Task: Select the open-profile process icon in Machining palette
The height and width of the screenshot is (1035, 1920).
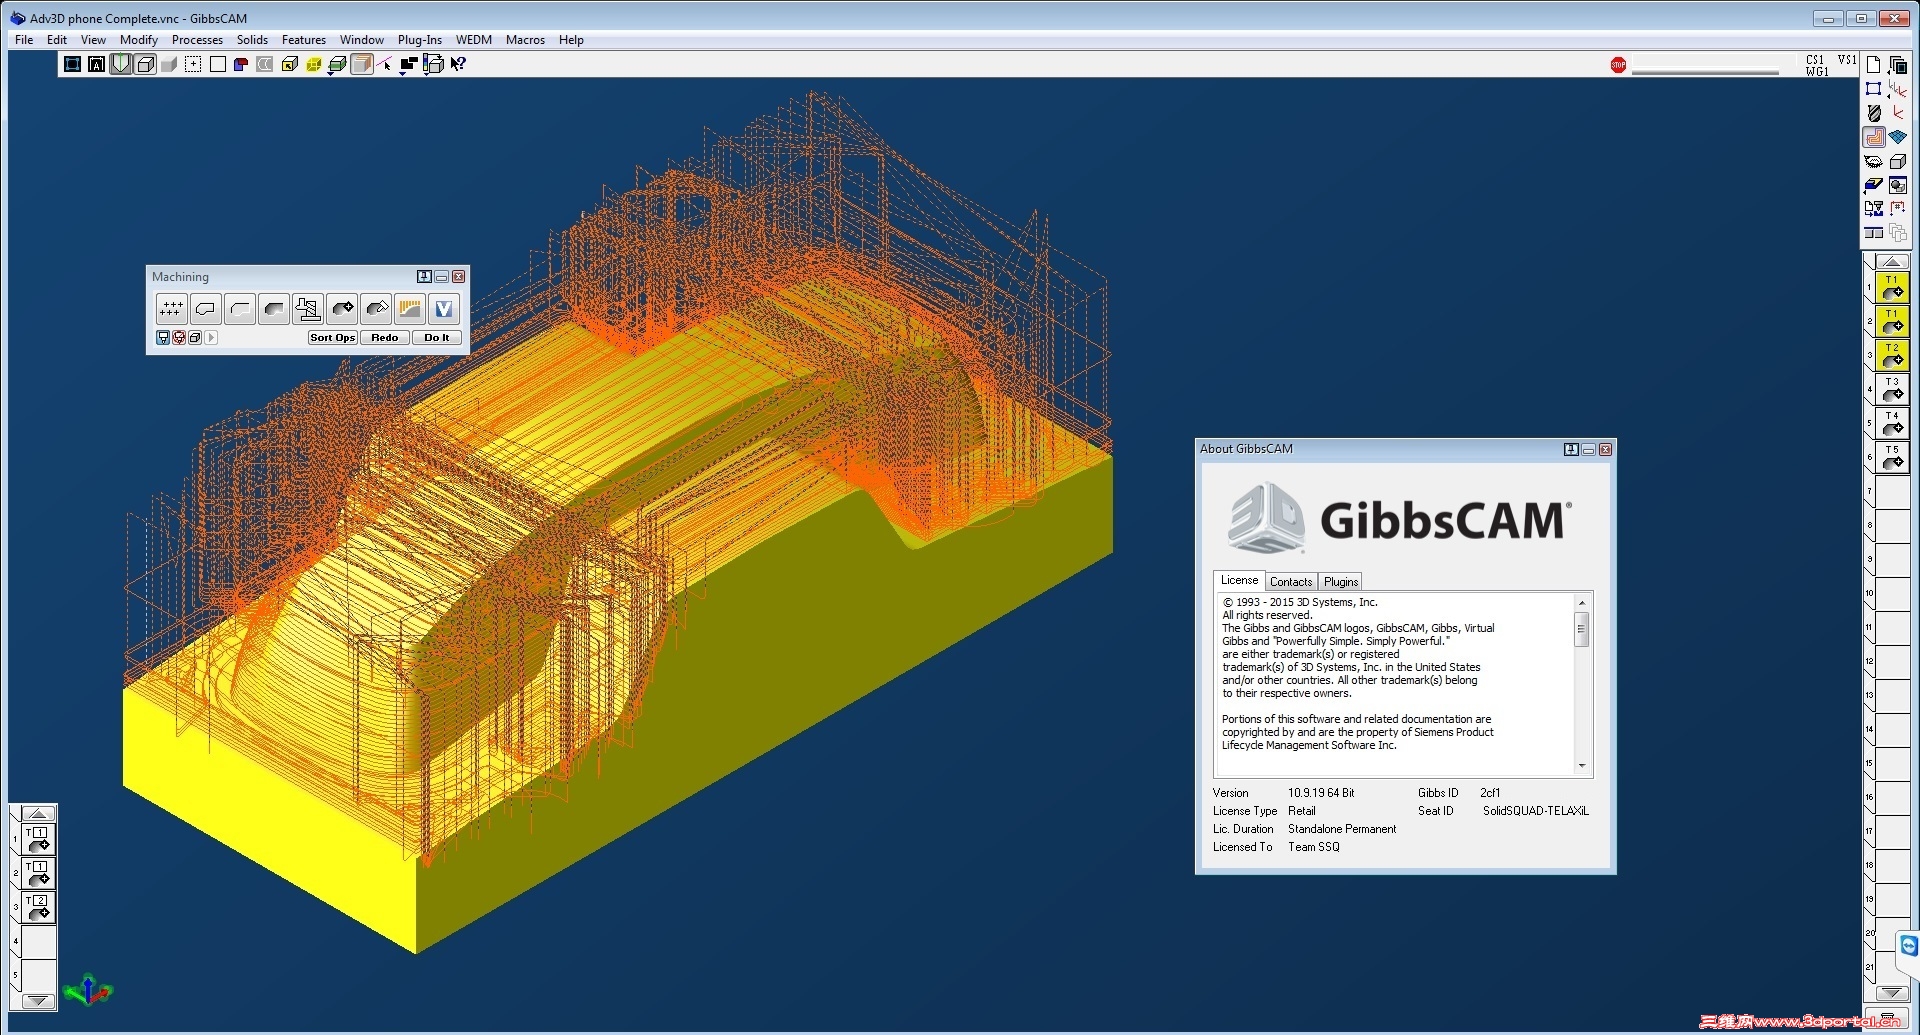Action: click(240, 309)
